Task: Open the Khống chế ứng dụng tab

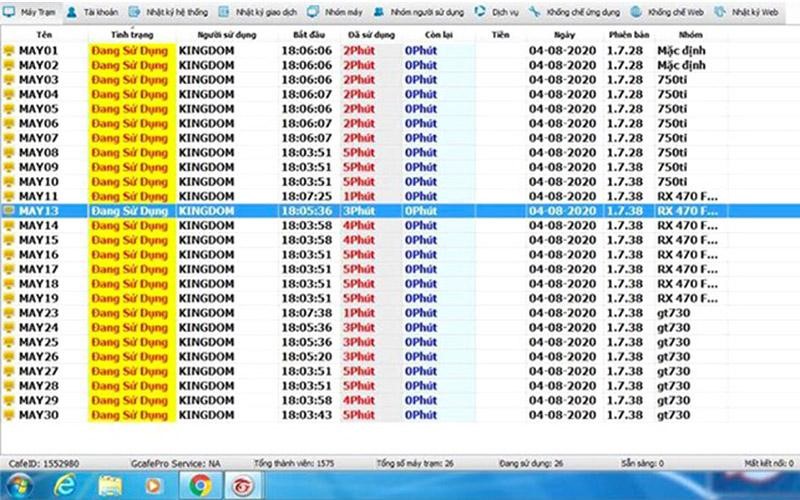Action: (574, 12)
